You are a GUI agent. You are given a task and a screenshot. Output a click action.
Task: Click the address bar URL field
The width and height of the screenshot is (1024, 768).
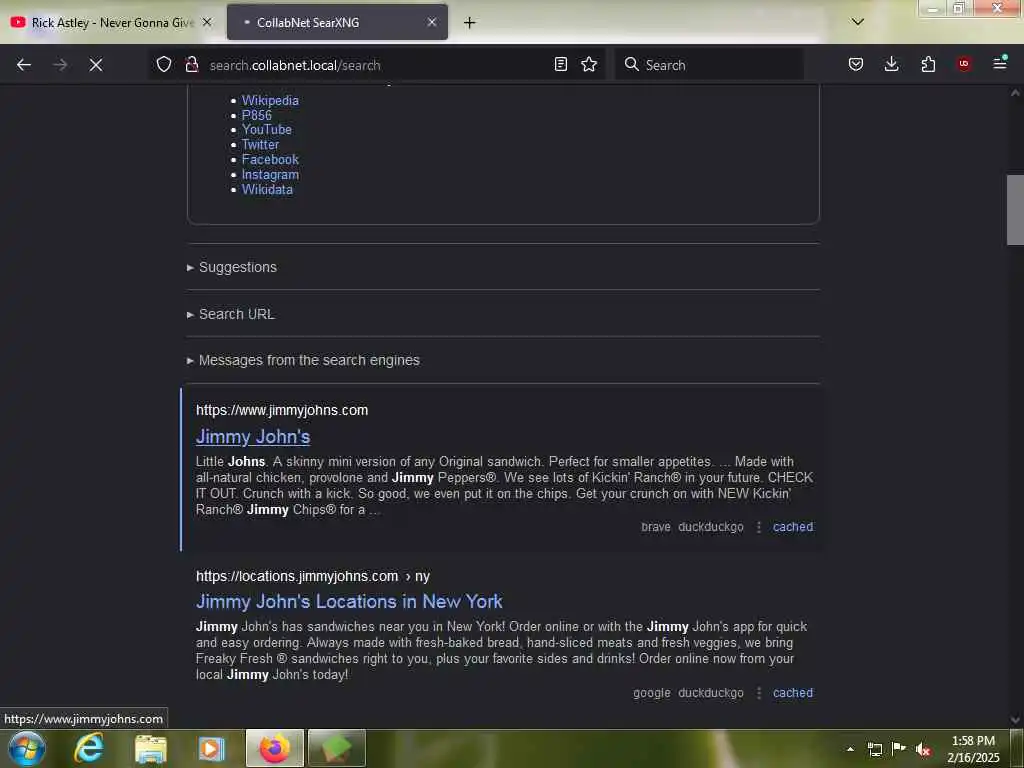[x=376, y=65]
